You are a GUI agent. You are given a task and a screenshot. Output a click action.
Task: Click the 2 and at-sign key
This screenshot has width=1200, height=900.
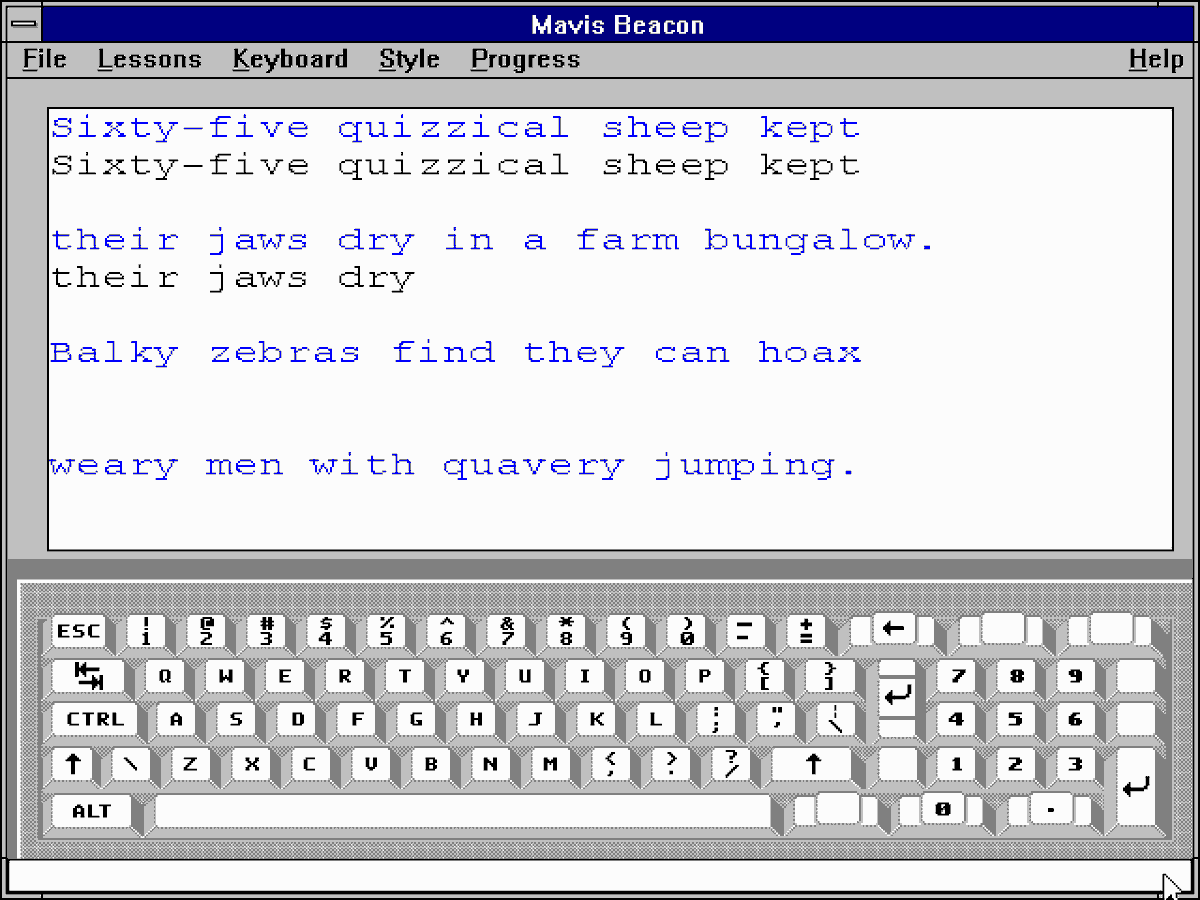pos(206,631)
